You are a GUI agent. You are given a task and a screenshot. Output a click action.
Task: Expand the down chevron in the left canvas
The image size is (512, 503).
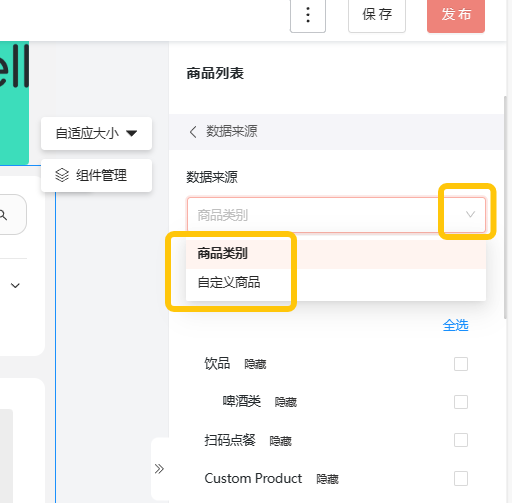pos(15,286)
